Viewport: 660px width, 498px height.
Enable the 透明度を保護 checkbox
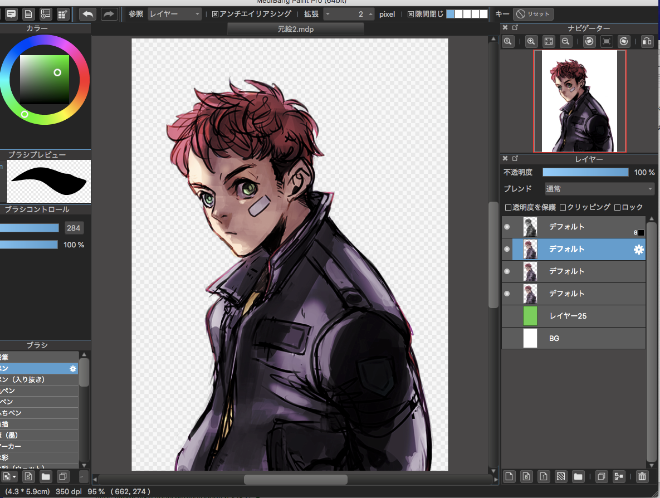(x=508, y=207)
